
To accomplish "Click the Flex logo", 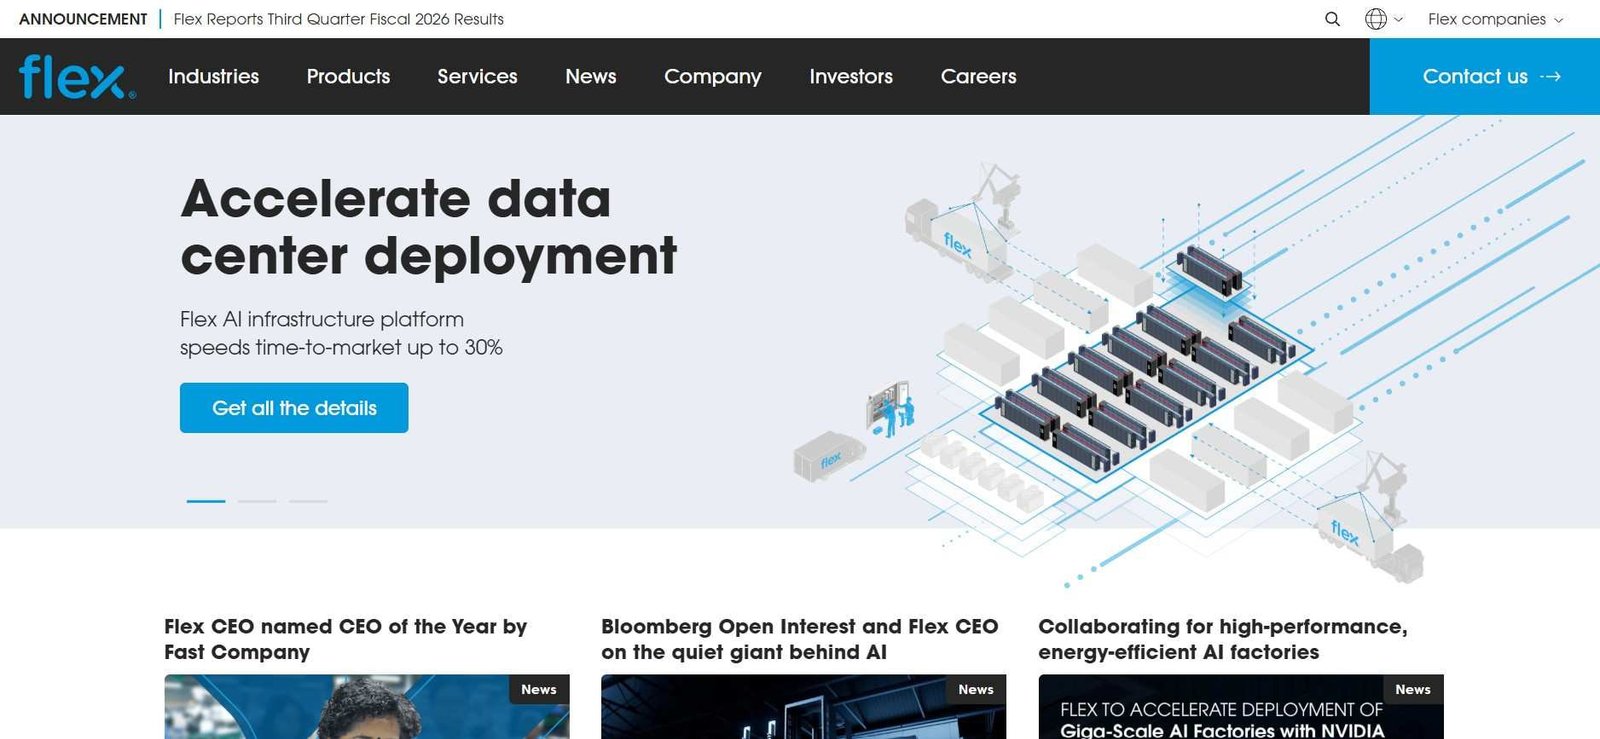I will click(x=77, y=77).
